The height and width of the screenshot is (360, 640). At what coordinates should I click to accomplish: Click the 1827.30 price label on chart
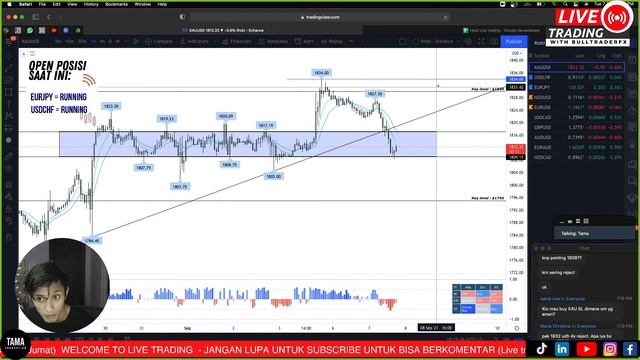click(x=374, y=94)
